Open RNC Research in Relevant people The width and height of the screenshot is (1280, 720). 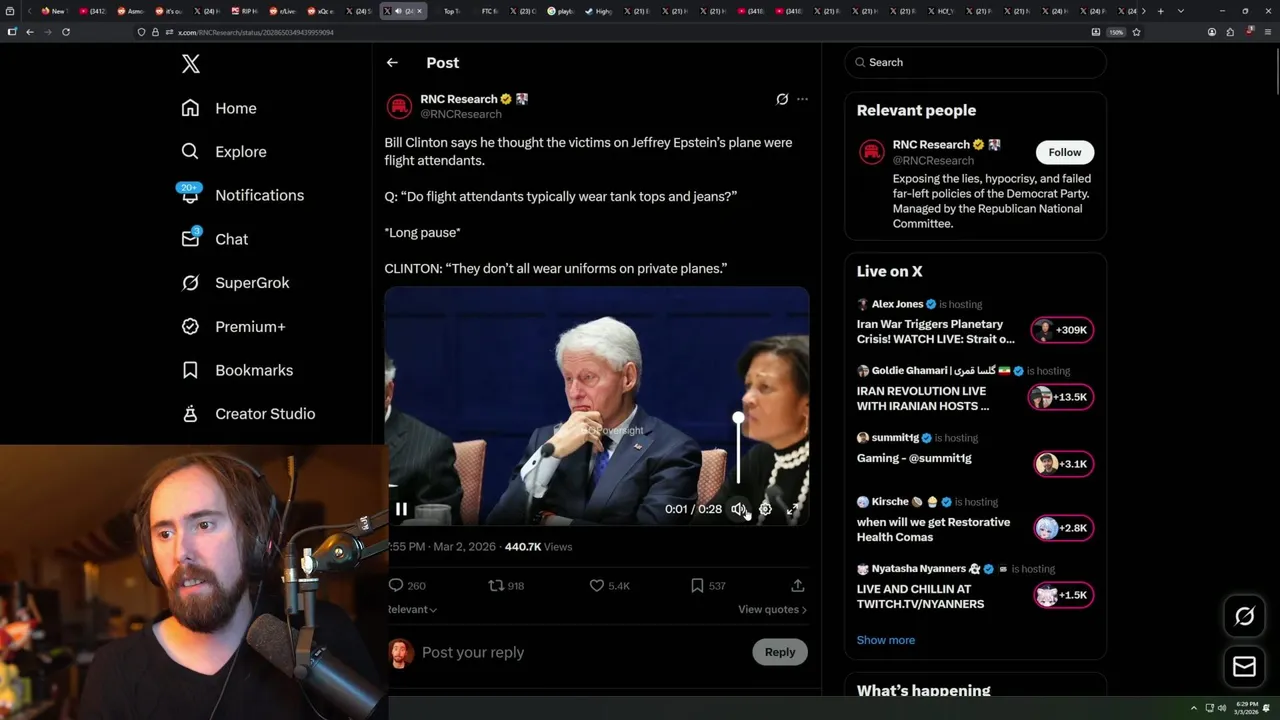click(931, 145)
